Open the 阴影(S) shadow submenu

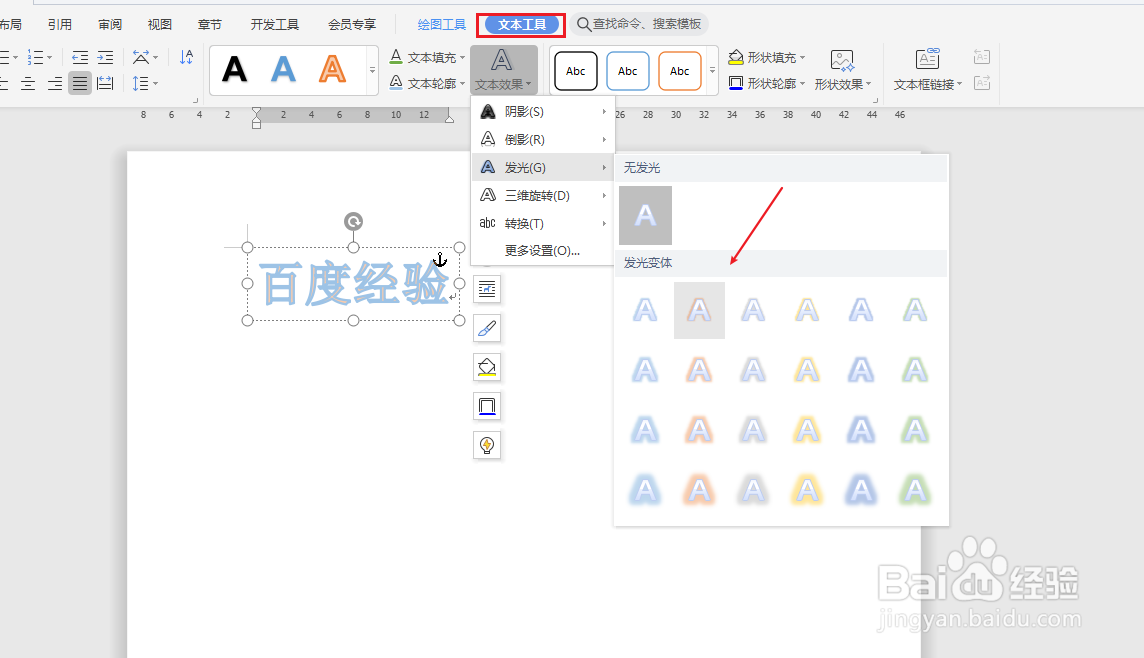tap(543, 112)
